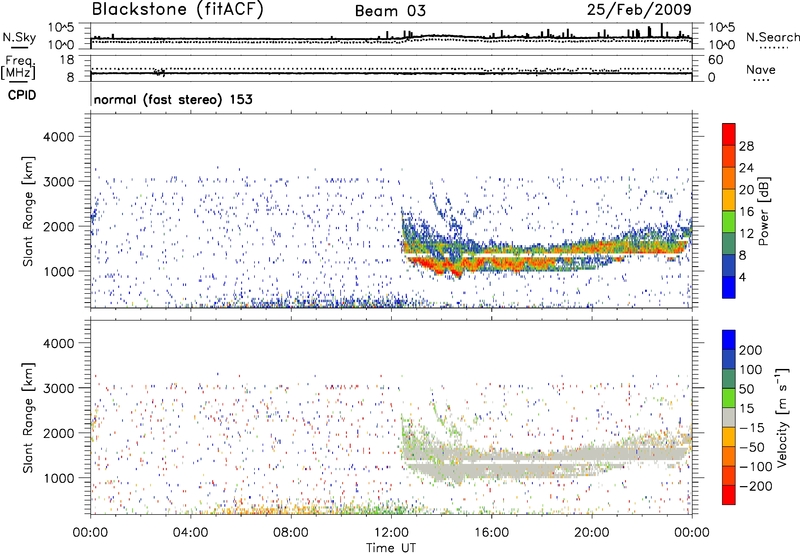The width and height of the screenshot is (800, 554).
Task: Select the "Freq. [MHz]" axis label
Action: click(18, 67)
